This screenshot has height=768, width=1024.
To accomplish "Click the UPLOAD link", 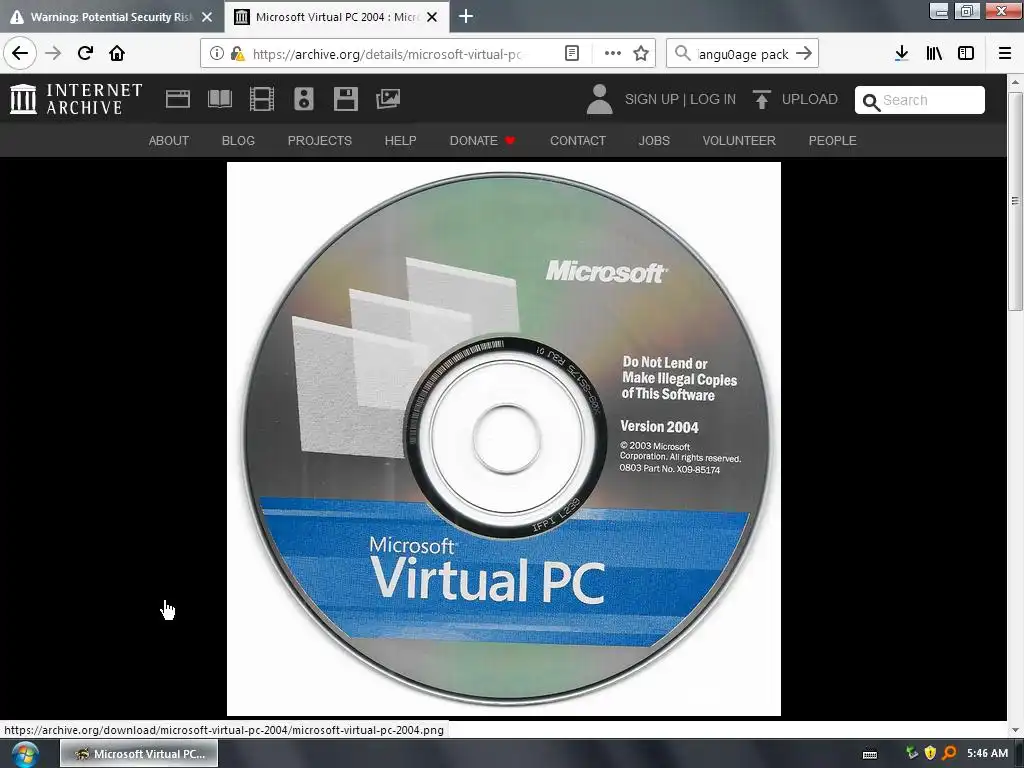I will 809,99.
